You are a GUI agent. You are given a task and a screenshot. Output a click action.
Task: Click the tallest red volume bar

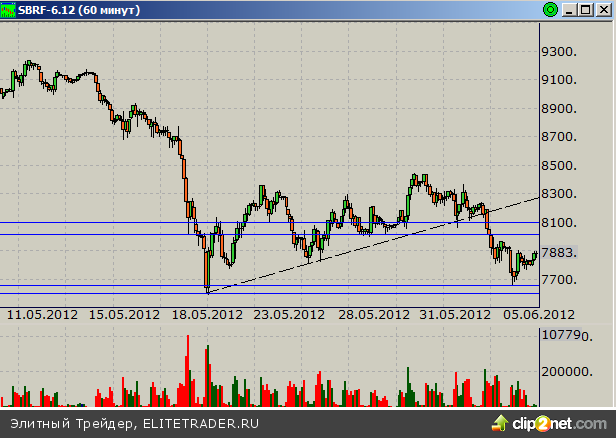pyautogui.click(x=187, y=370)
